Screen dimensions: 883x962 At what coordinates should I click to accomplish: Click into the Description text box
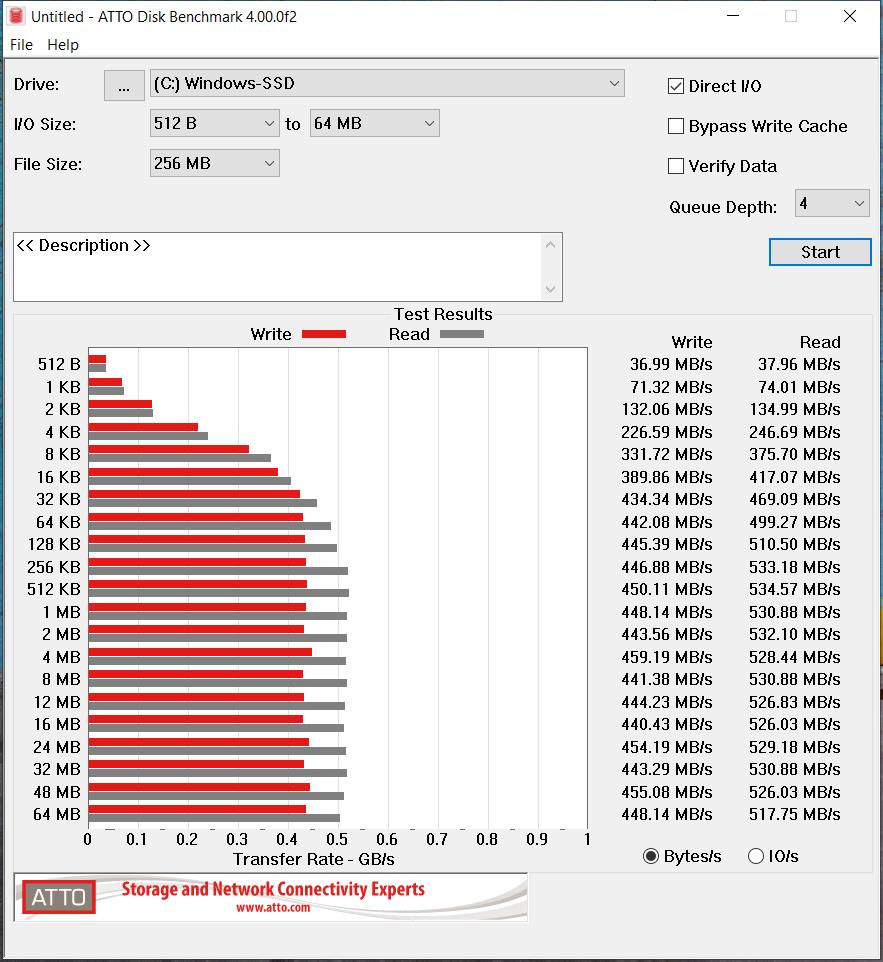point(277,267)
